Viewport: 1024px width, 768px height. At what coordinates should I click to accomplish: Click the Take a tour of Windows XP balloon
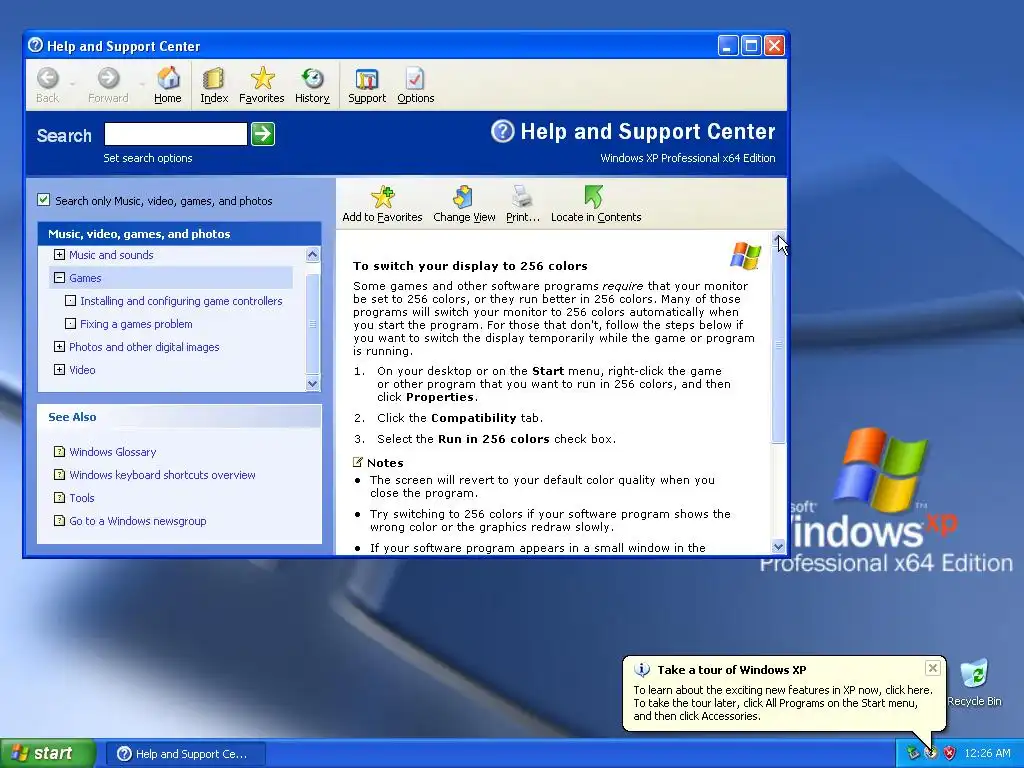pyautogui.click(x=784, y=693)
